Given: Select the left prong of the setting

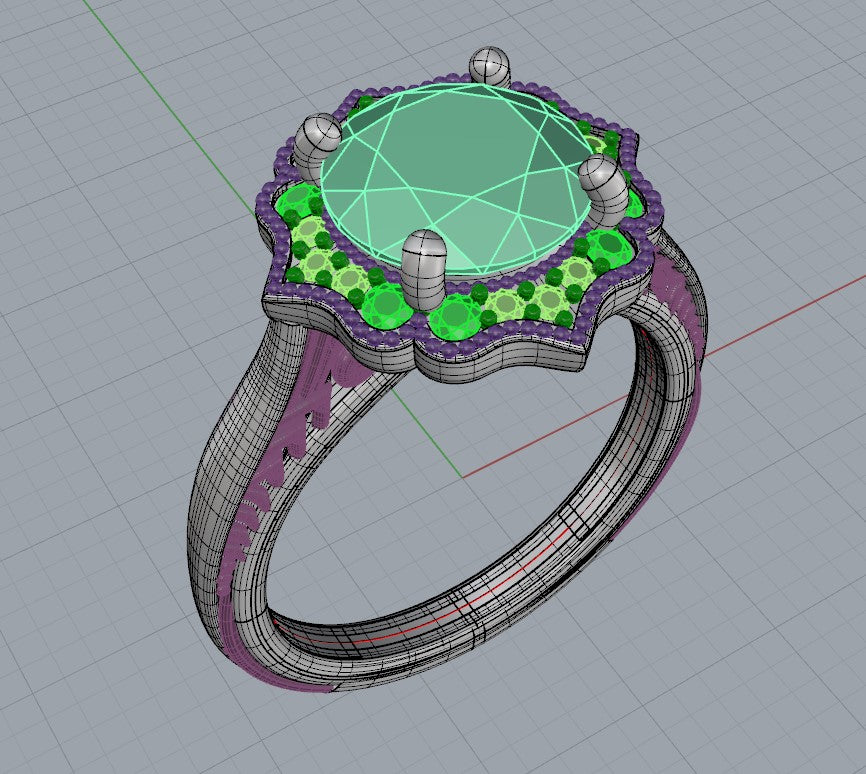Looking at the screenshot, I should coord(321,140).
